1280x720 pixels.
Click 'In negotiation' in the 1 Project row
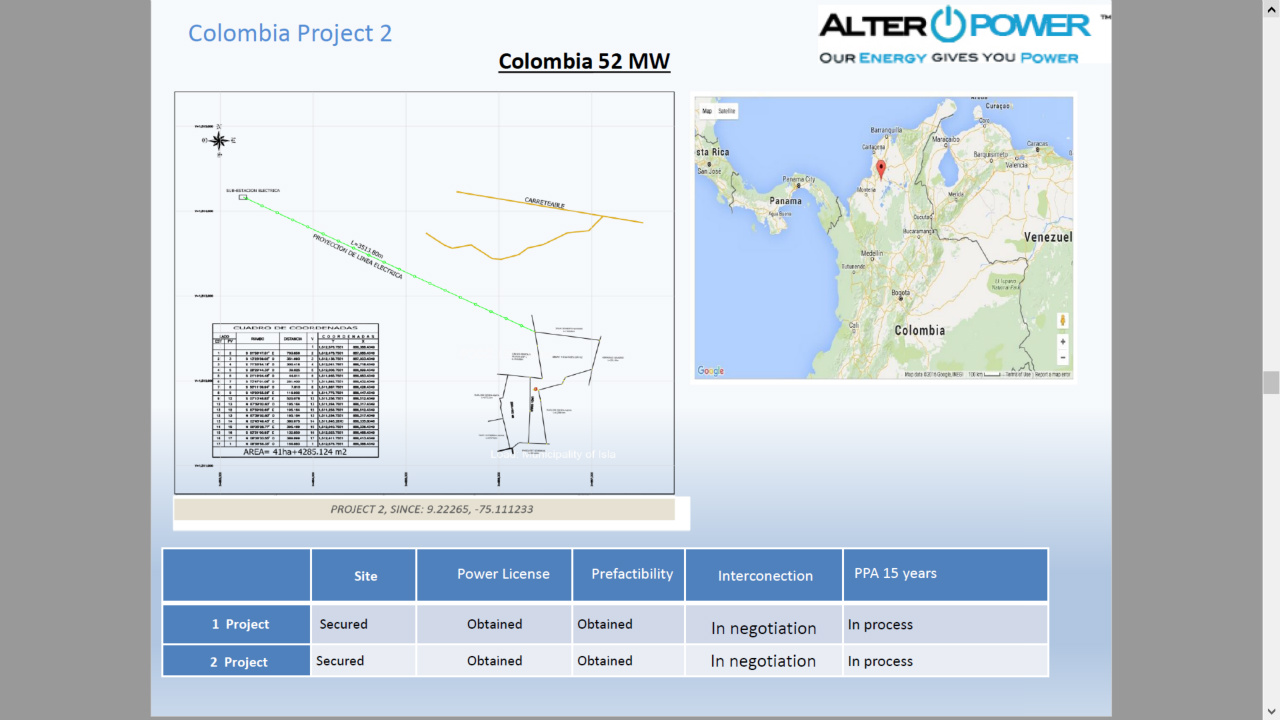[x=764, y=628]
